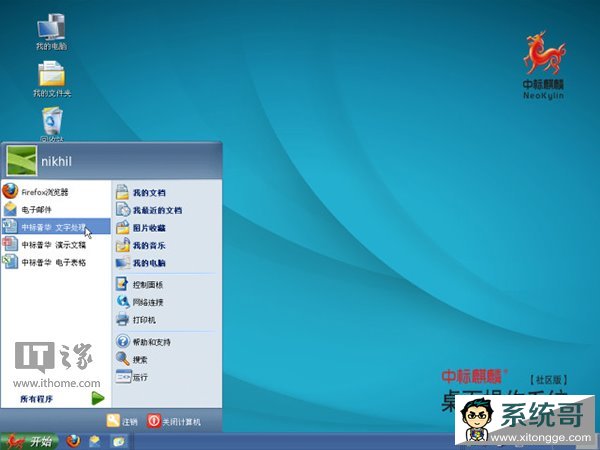600x450 pixels.
Task: Open 运行 run dialog entry
Action: (132, 377)
